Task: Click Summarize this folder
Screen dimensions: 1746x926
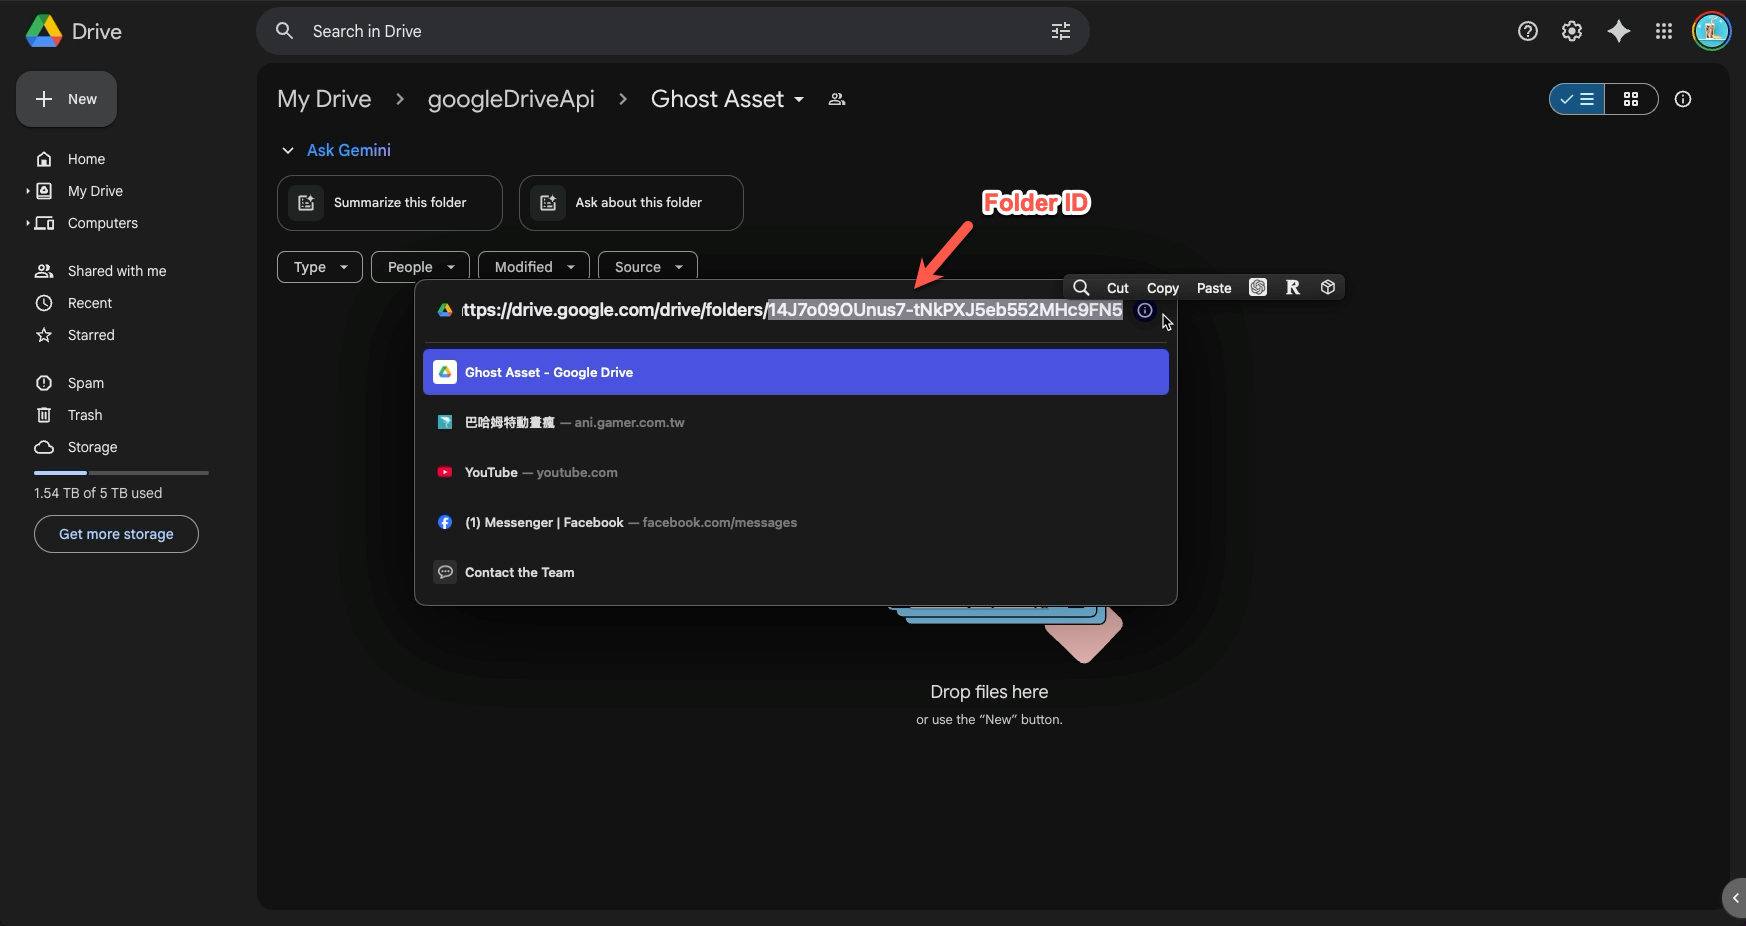Action: click(390, 203)
